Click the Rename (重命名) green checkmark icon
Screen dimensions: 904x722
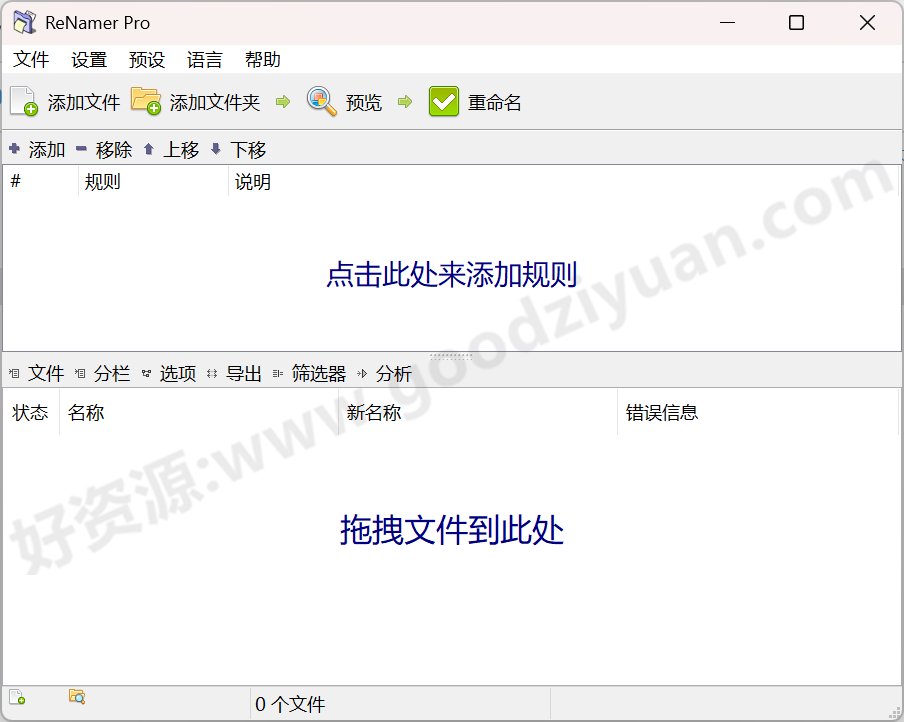tap(443, 101)
